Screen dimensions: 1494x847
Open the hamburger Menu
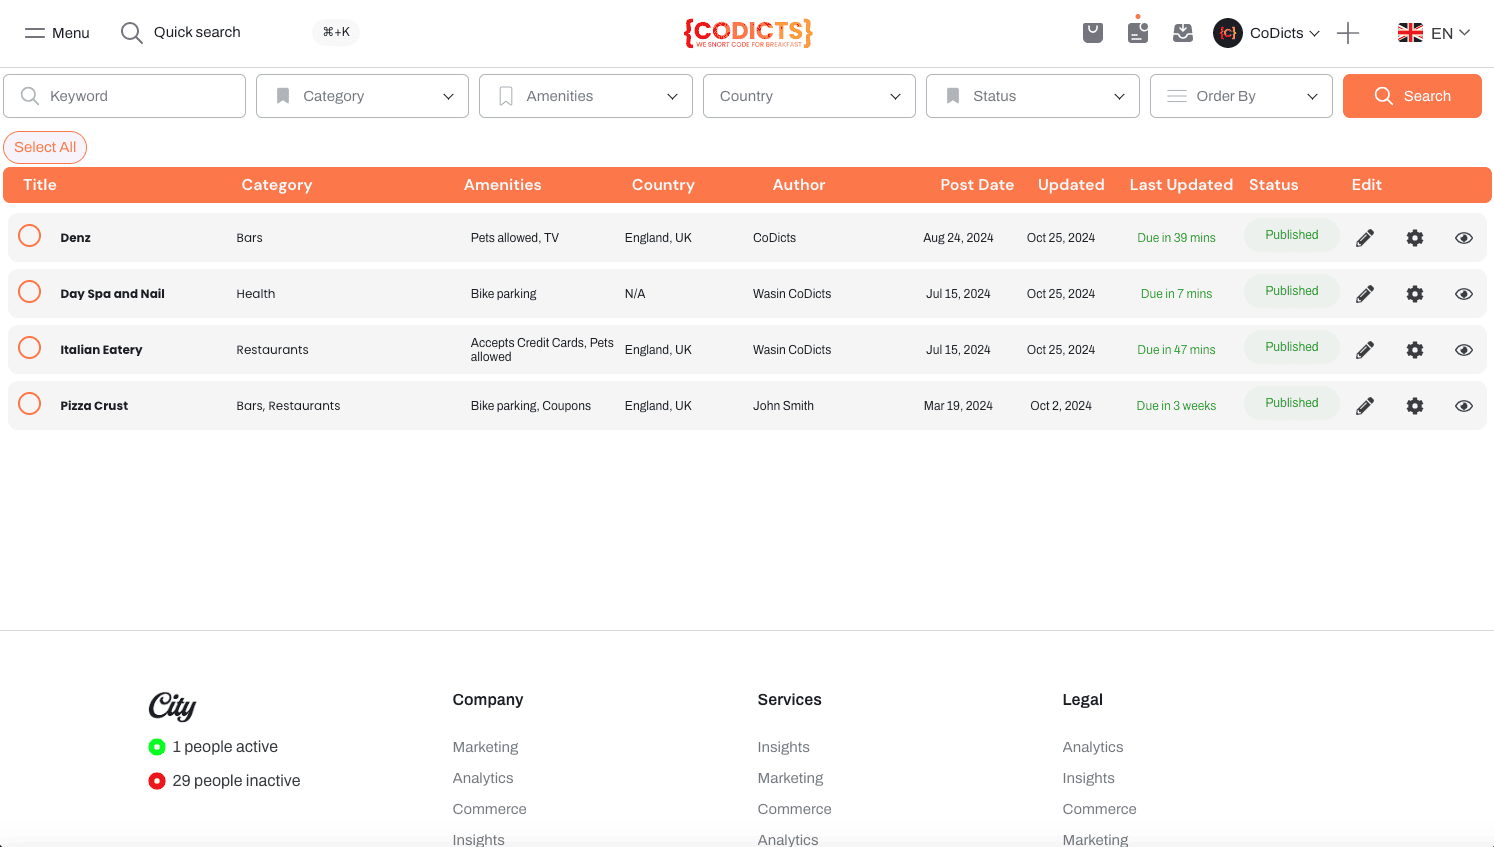57,33
